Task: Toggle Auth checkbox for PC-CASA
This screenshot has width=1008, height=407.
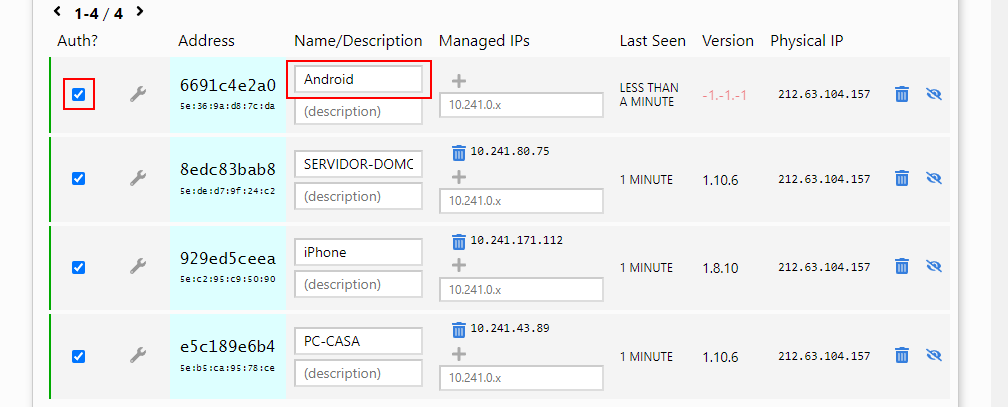Action: click(x=78, y=356)
